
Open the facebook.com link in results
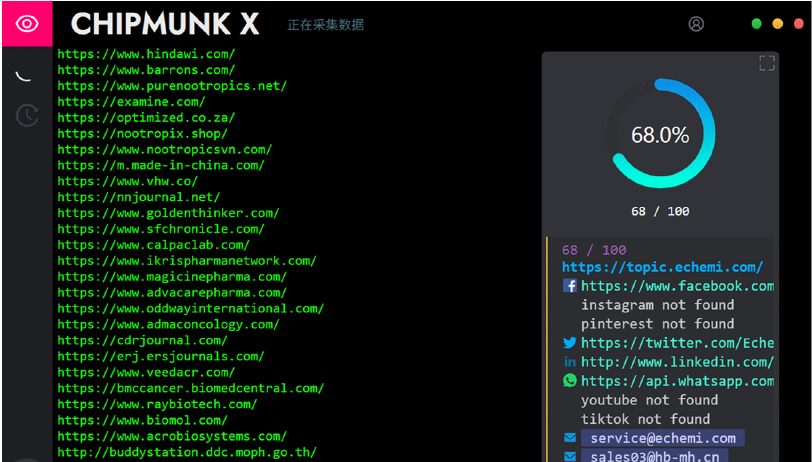tap(677, 286)
